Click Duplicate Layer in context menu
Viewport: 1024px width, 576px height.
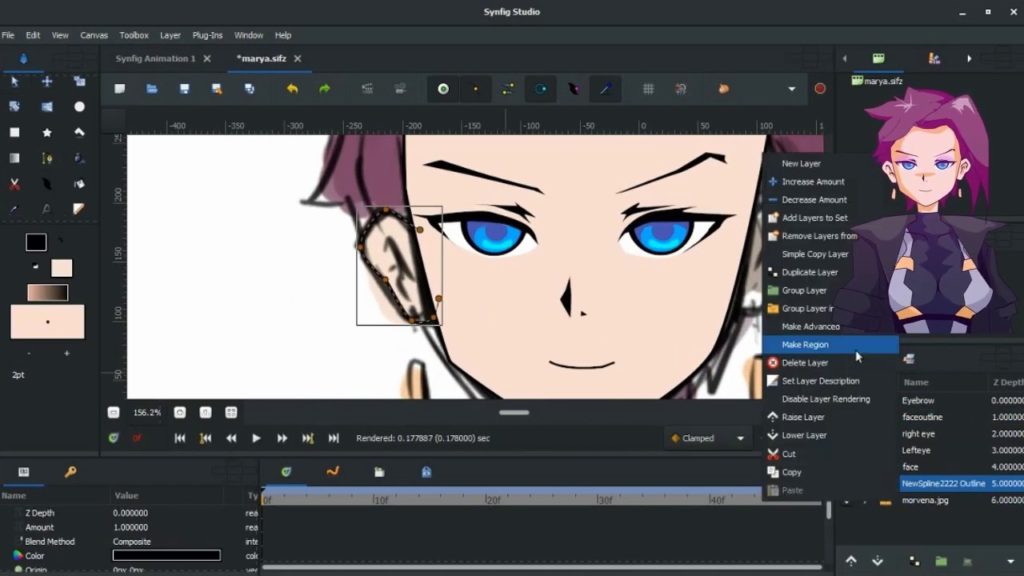tap(809, 272)
